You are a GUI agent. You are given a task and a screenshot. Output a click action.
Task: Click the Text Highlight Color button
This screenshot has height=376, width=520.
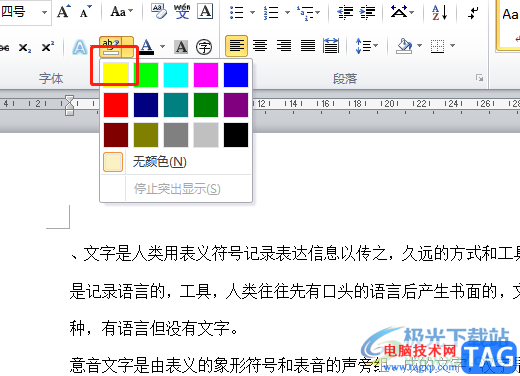111,47
